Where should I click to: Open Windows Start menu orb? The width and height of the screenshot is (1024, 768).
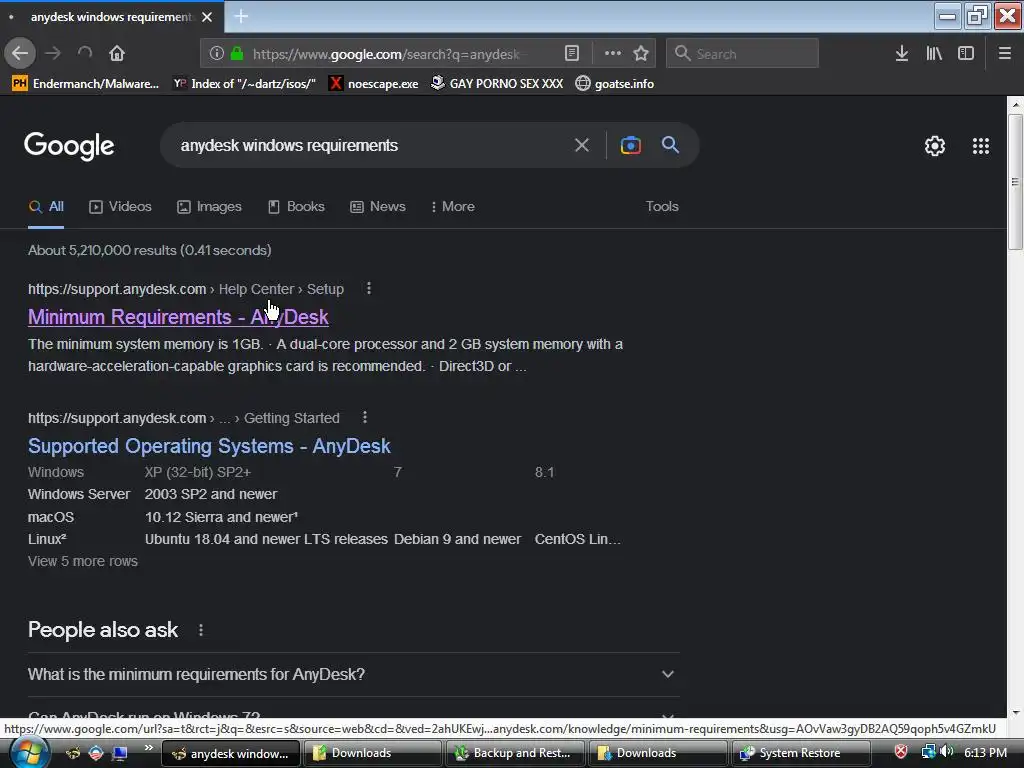tap(29, 752)
